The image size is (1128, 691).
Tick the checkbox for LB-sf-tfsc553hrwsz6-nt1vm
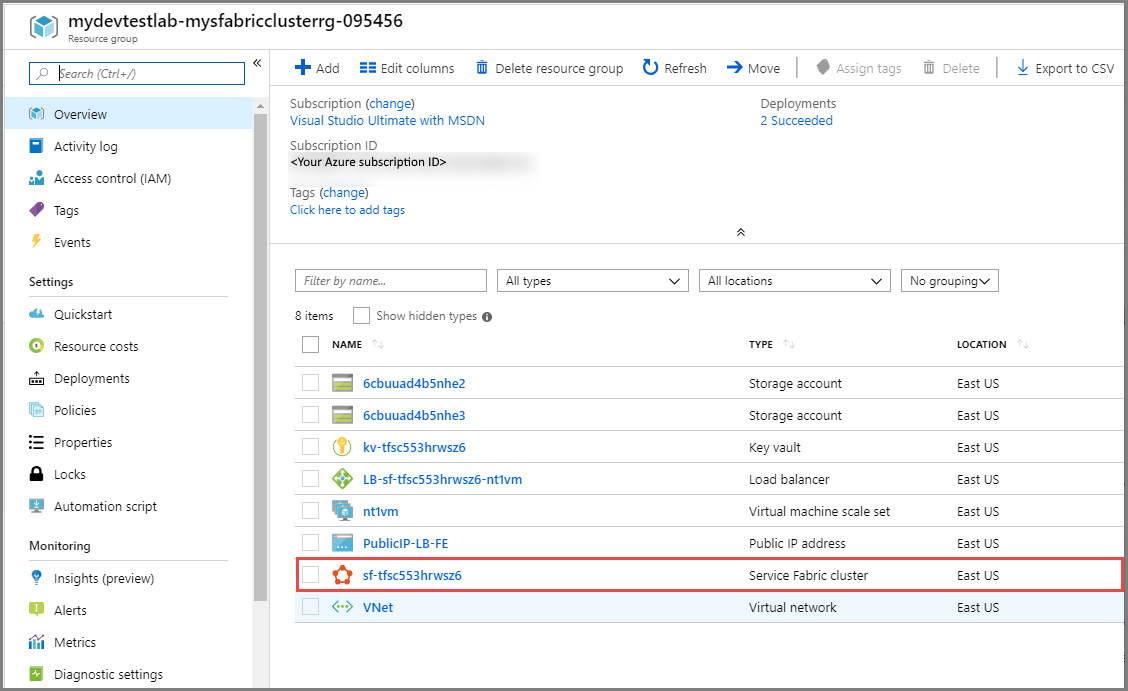tap(310, 479)
